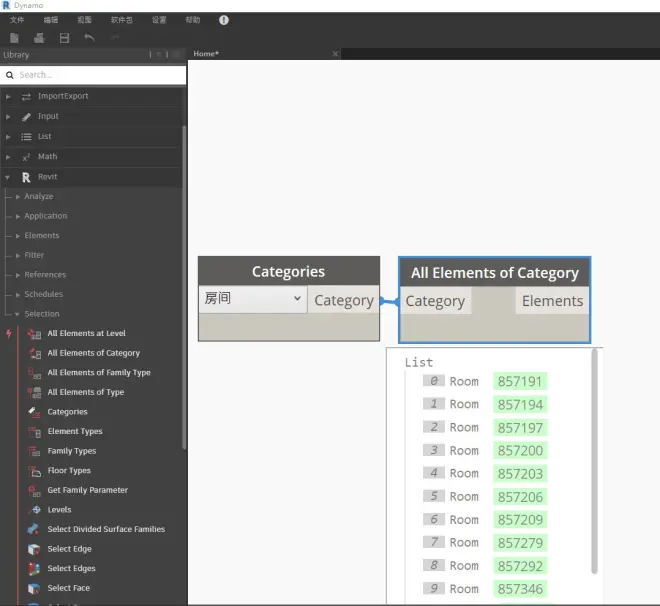Image resolution: width=660 pixels, height=606 pixels.
Task: Click Category output port on Categories node
Action: click(343, 300)
